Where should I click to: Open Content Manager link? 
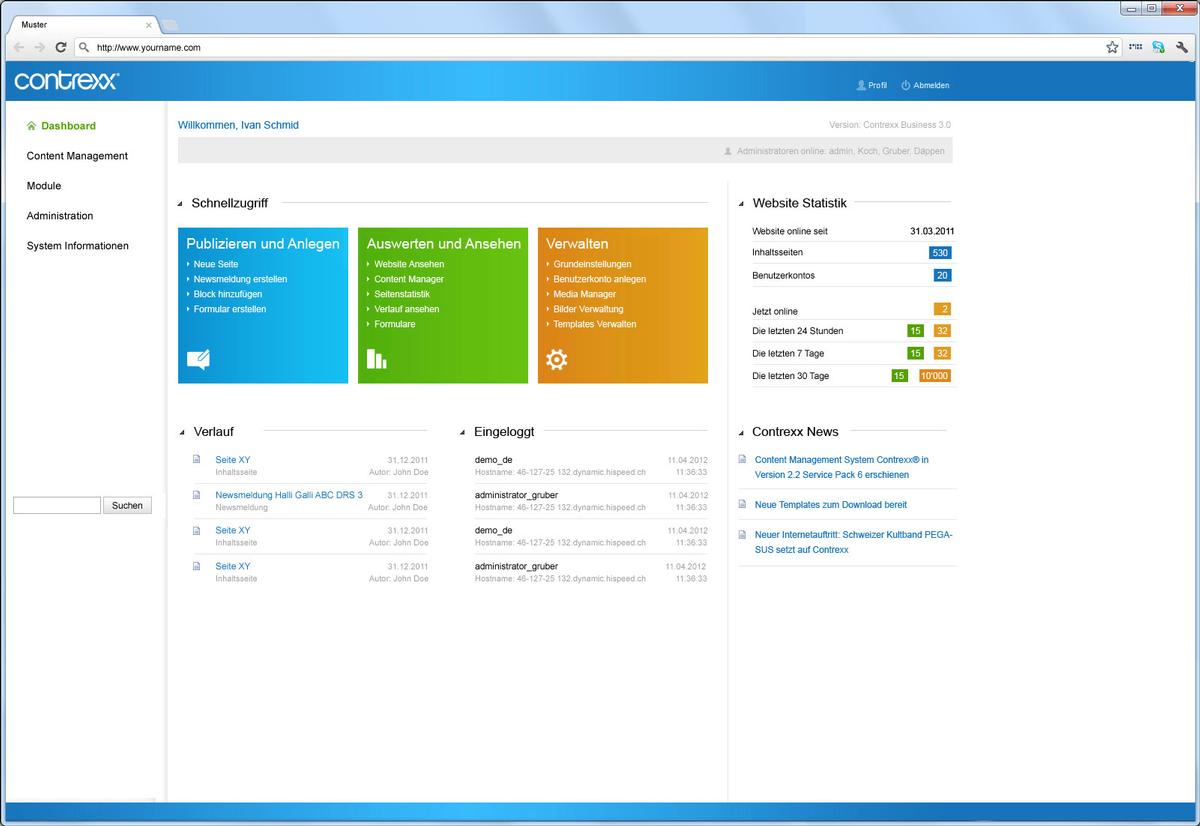(x=409, y=279)
